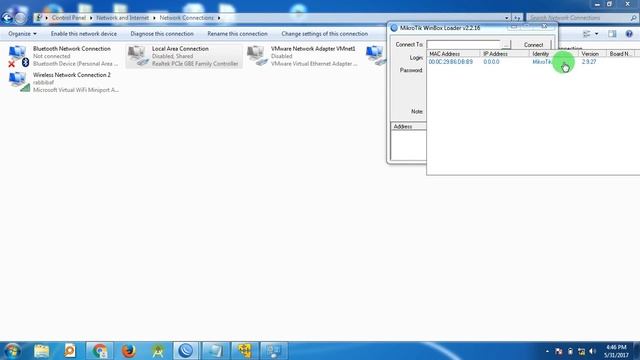Click the Explorer back navigation arrow
Screen dimensions: 640x360
pos(7,18)
